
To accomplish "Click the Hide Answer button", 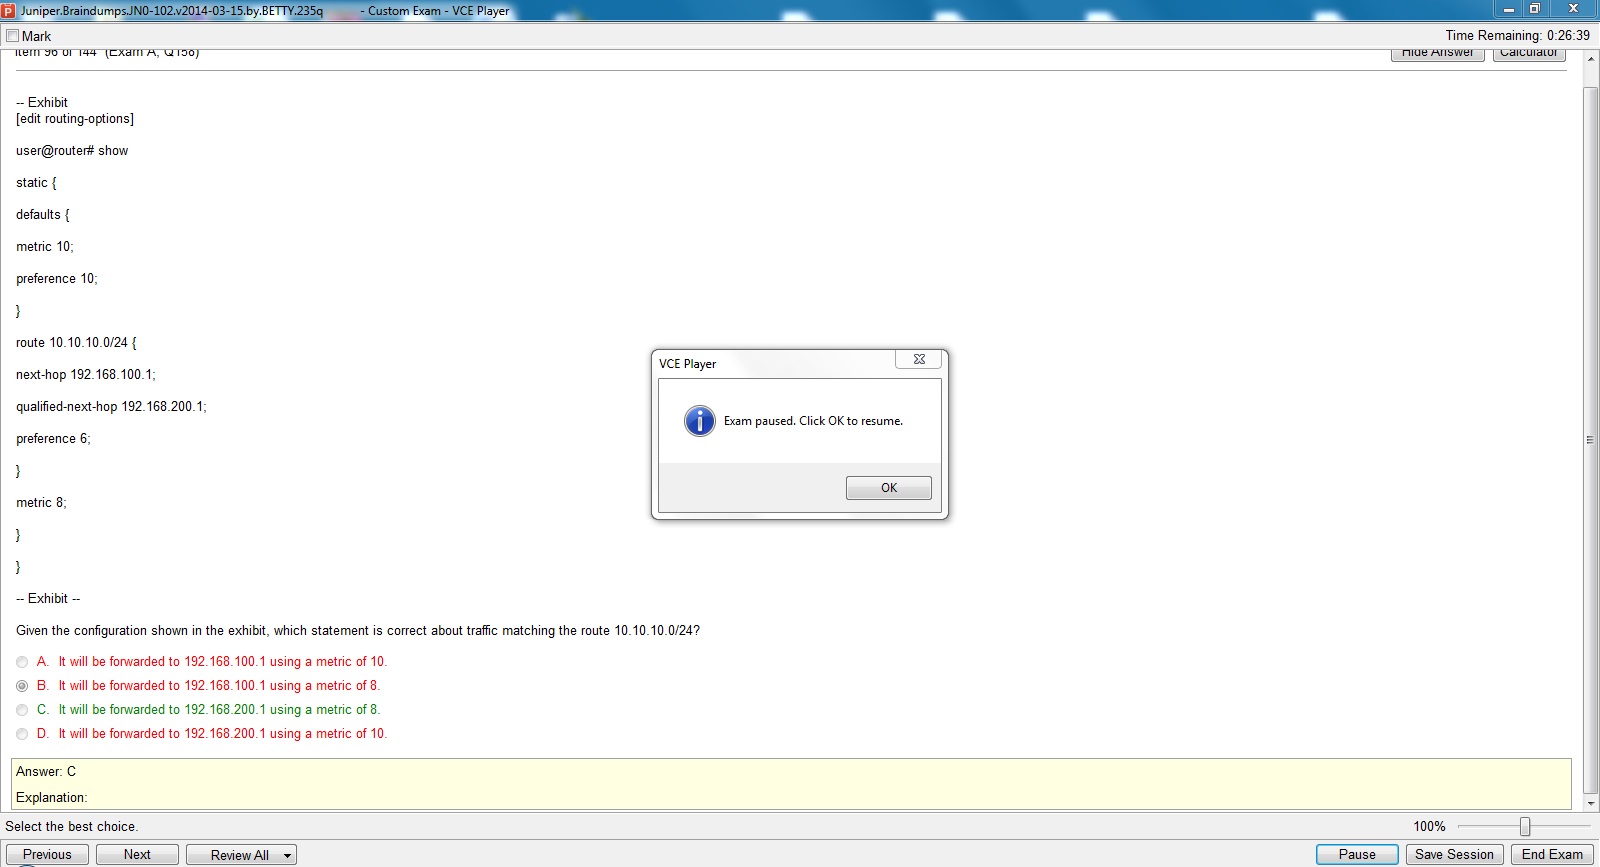I will 1437,54.
